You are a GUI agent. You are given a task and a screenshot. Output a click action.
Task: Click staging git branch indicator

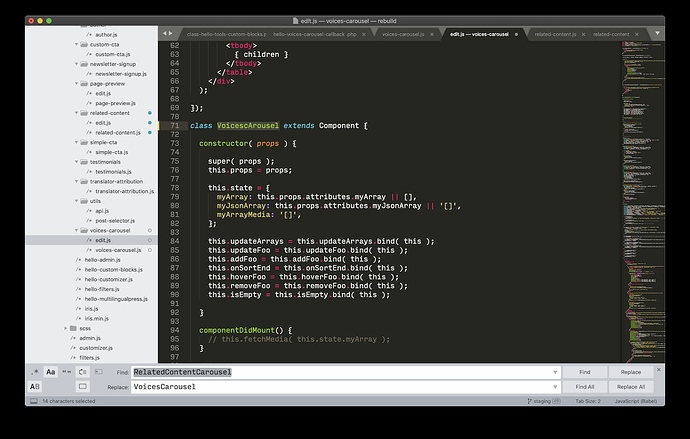tap(543, 401)
